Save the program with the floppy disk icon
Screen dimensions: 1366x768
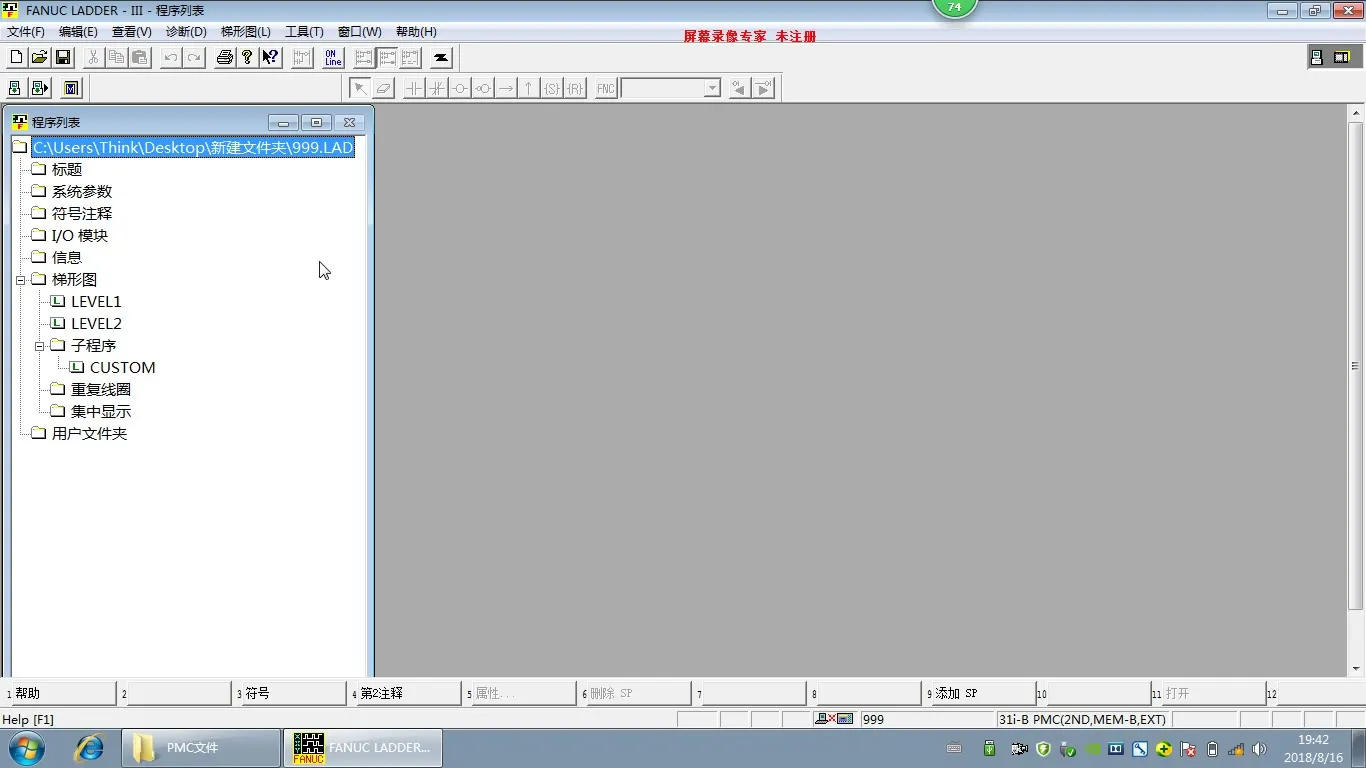[x=63, y=58]
